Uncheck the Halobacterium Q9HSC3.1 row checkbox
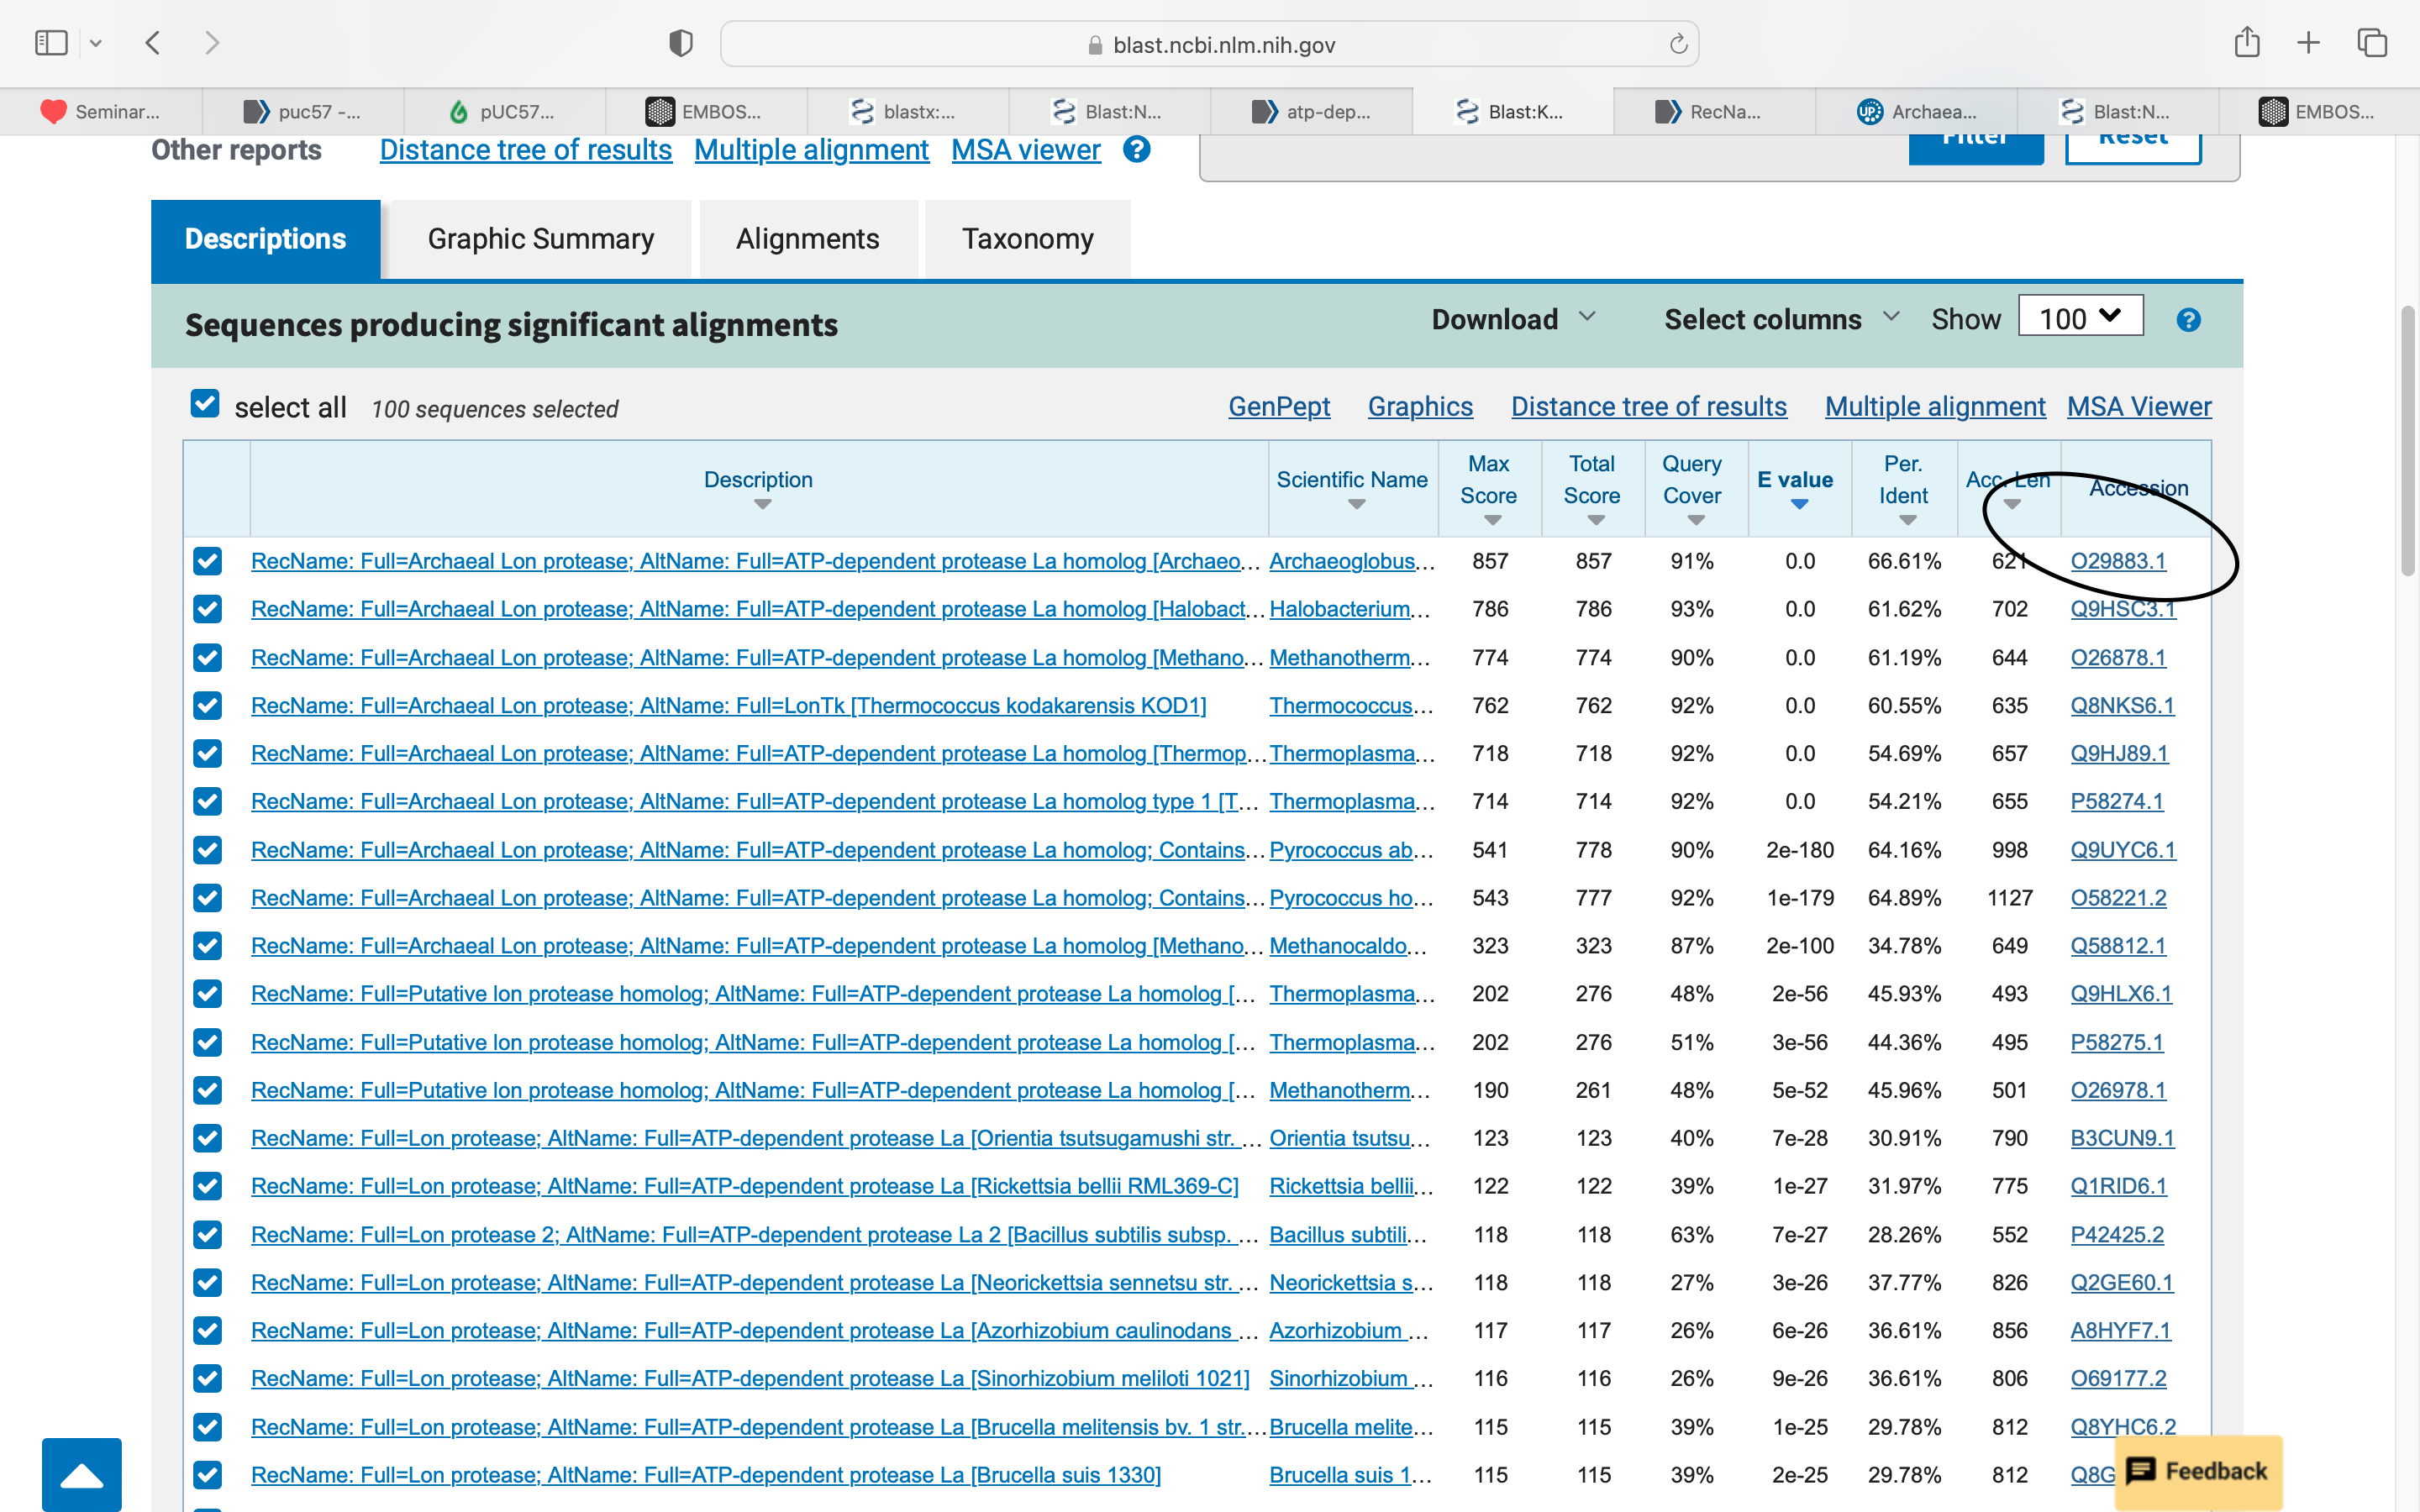This screenshot has width=2420, height=1512. click(x=207, y=609)
